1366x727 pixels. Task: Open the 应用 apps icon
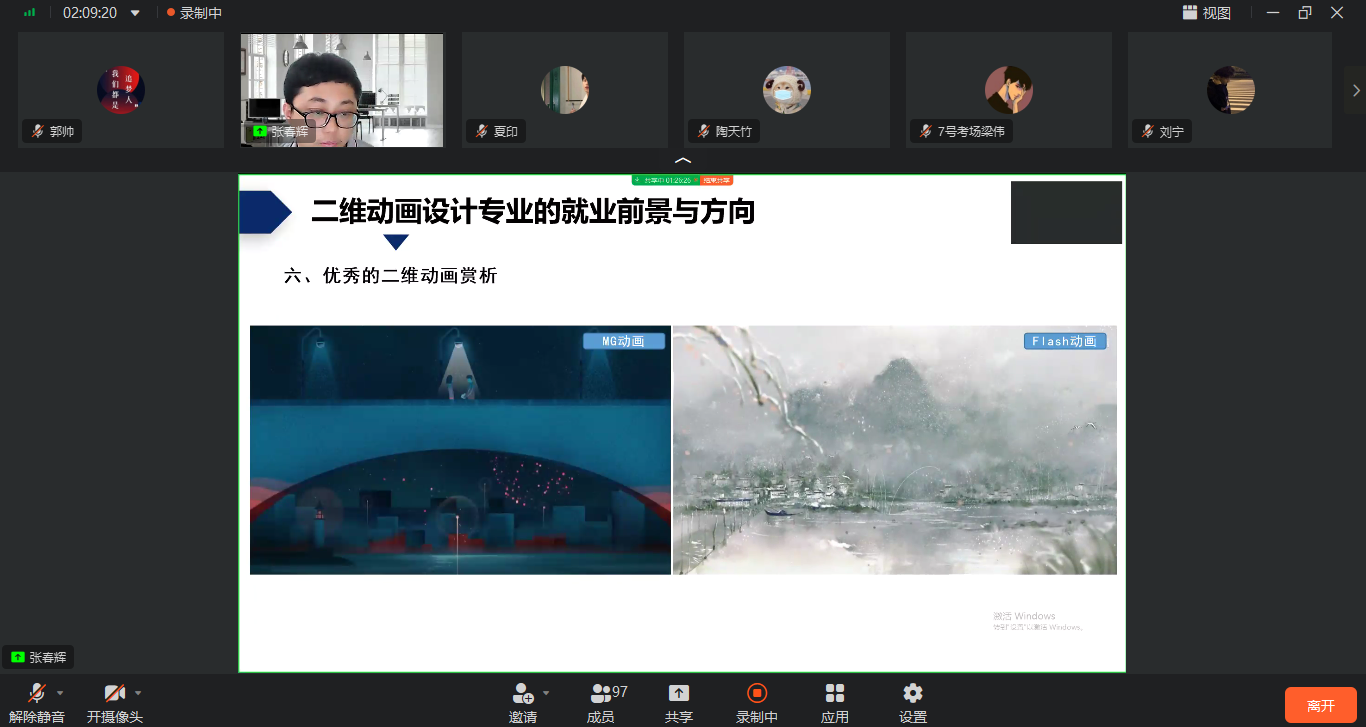pyautogui.click(x=835, y=694)
